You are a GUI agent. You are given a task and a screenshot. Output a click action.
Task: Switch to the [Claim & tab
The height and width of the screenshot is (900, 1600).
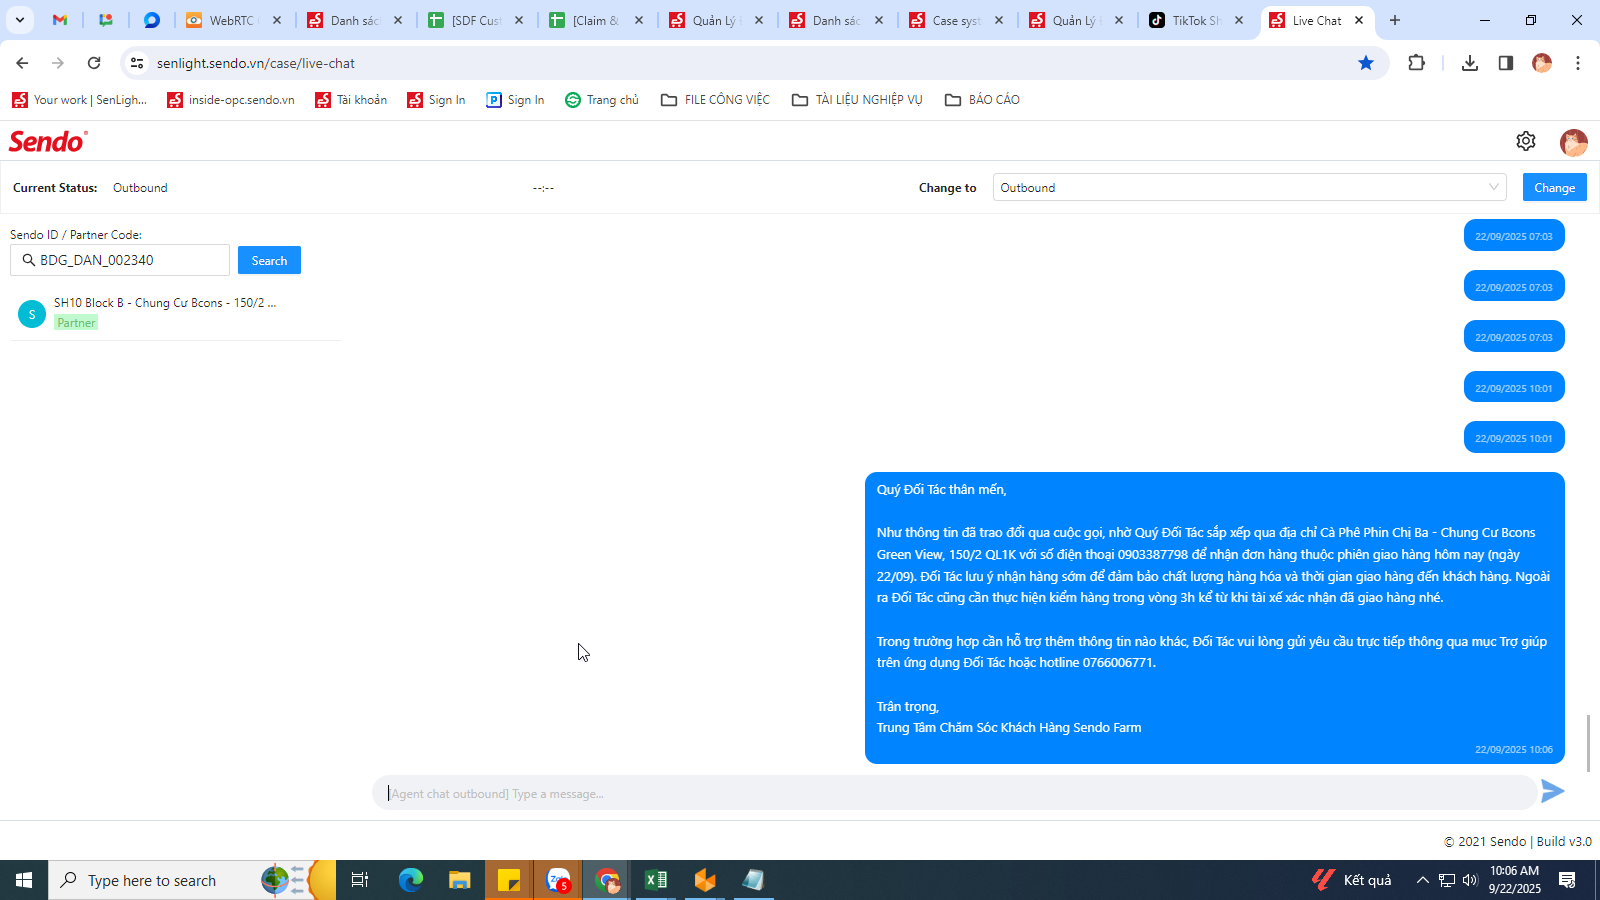pos(597,20)
